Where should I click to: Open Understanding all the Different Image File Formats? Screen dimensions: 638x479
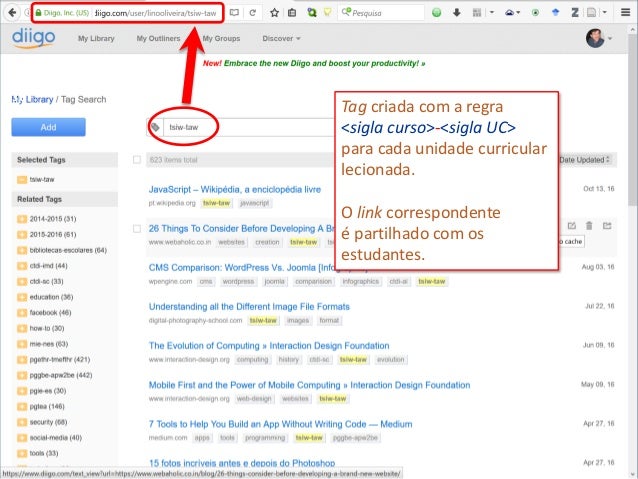pyautogui.click(x=249, y=306)
